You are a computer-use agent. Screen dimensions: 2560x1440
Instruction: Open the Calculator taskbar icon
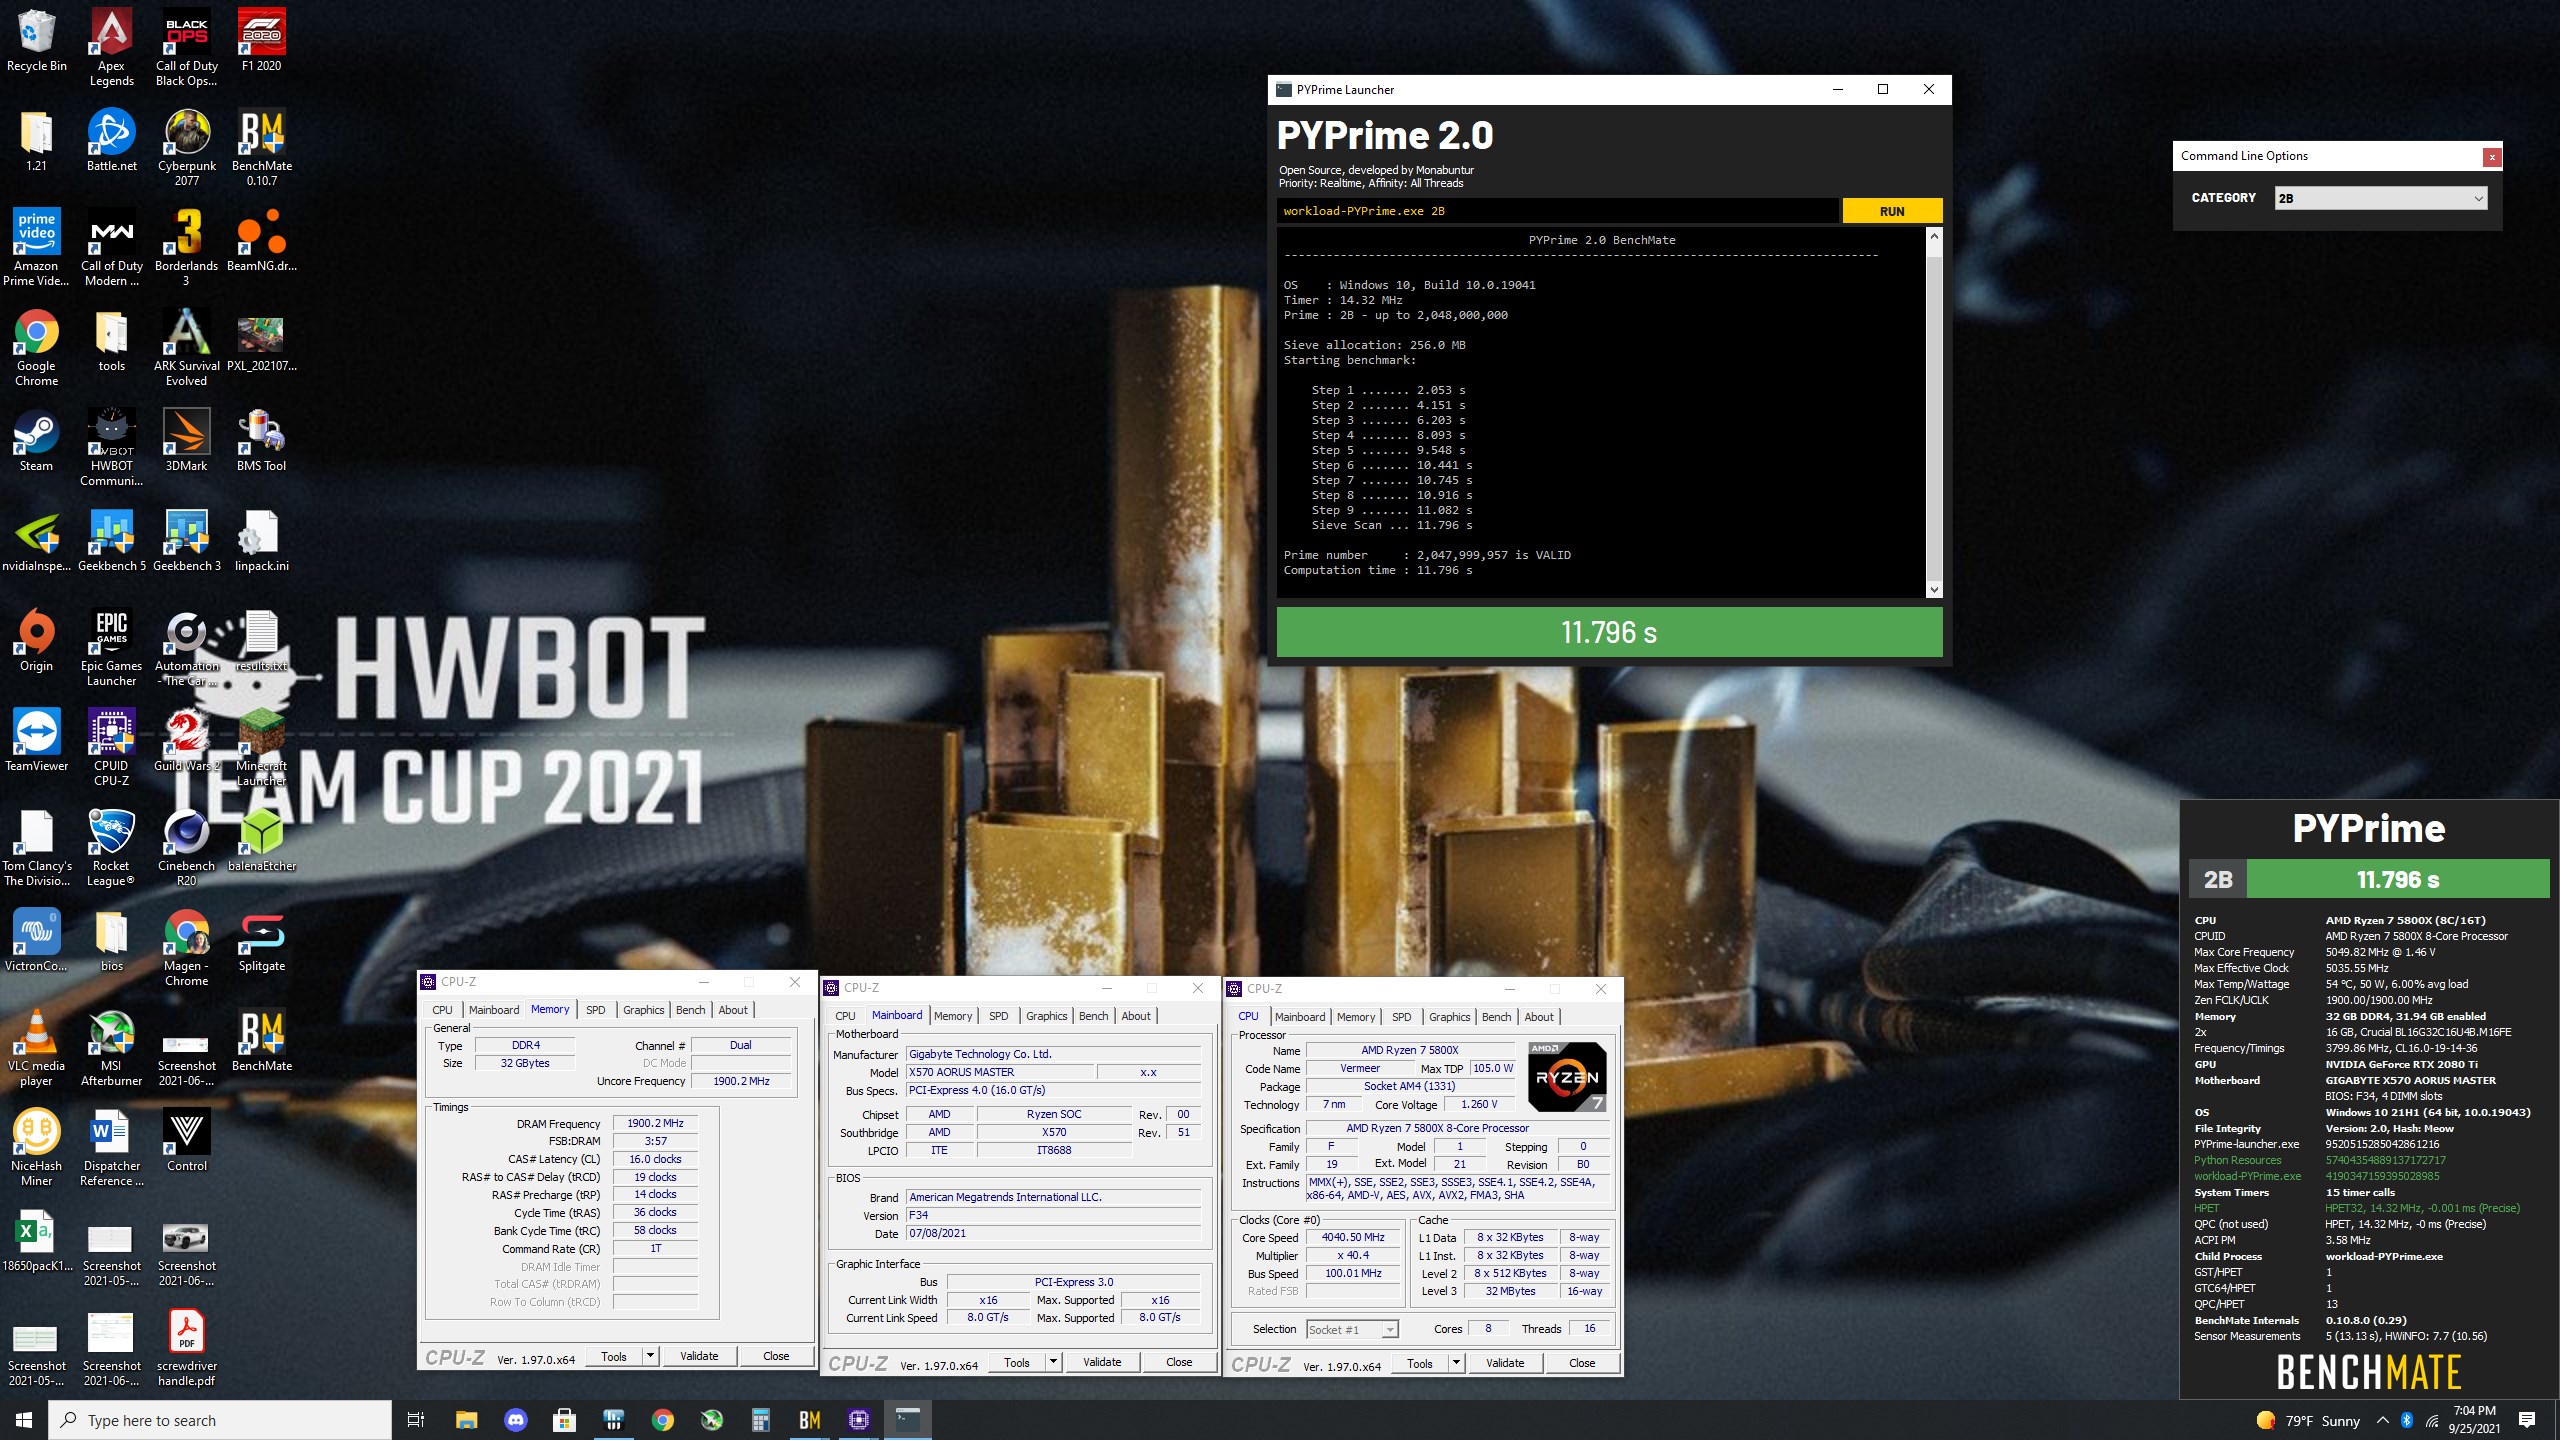tap(761, 1420)
